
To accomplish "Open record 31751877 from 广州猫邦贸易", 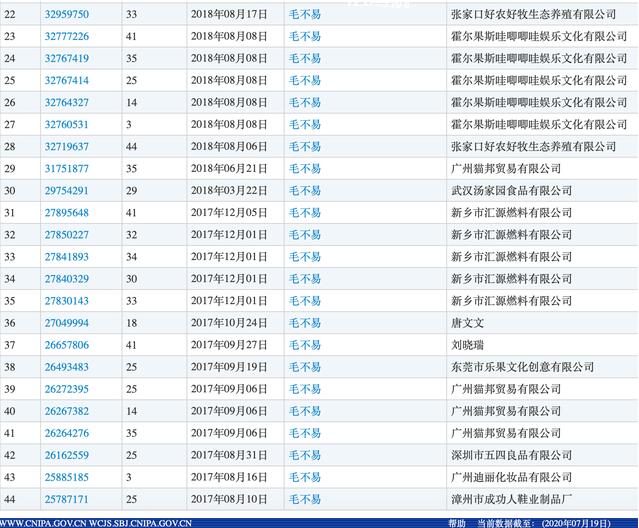I will [x=67, y=169].
